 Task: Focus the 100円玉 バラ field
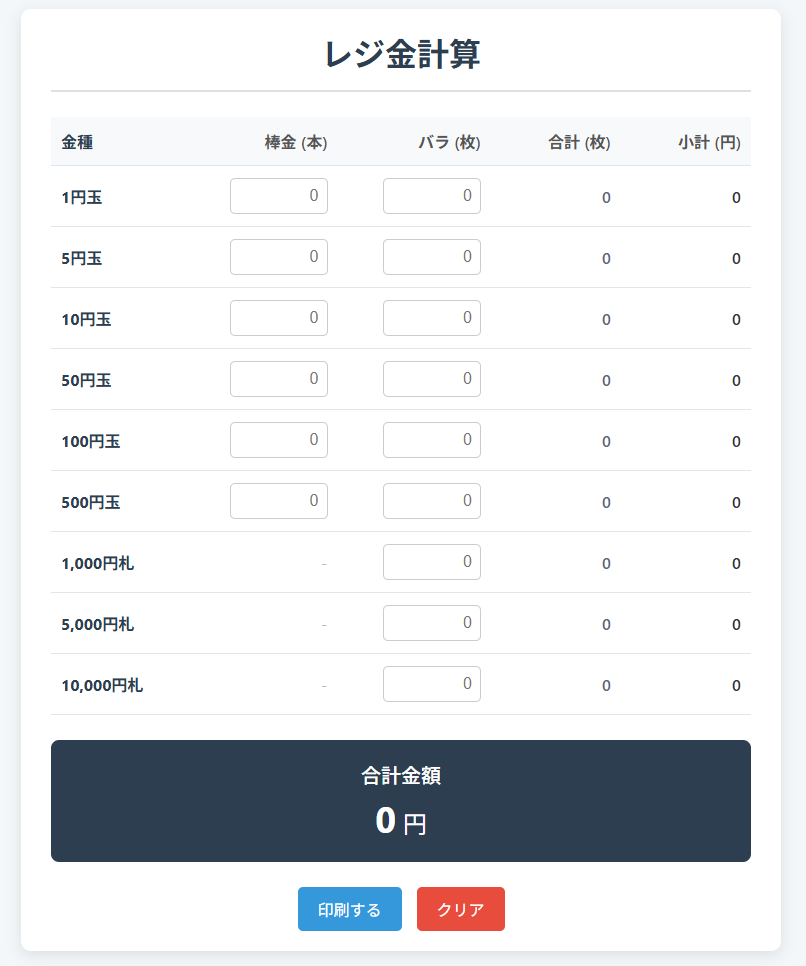coord(431,440)
